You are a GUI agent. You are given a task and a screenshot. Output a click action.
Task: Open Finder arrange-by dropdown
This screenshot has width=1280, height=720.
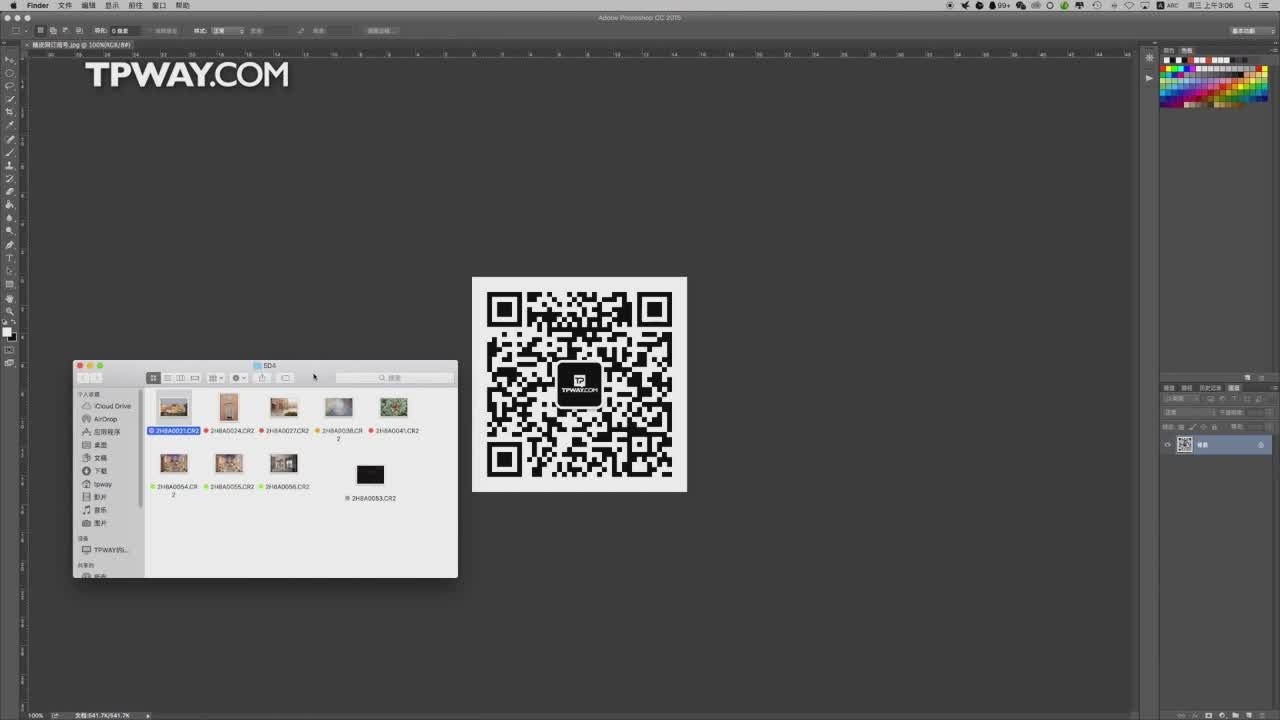pyautogui.click(x=216, y=378)
